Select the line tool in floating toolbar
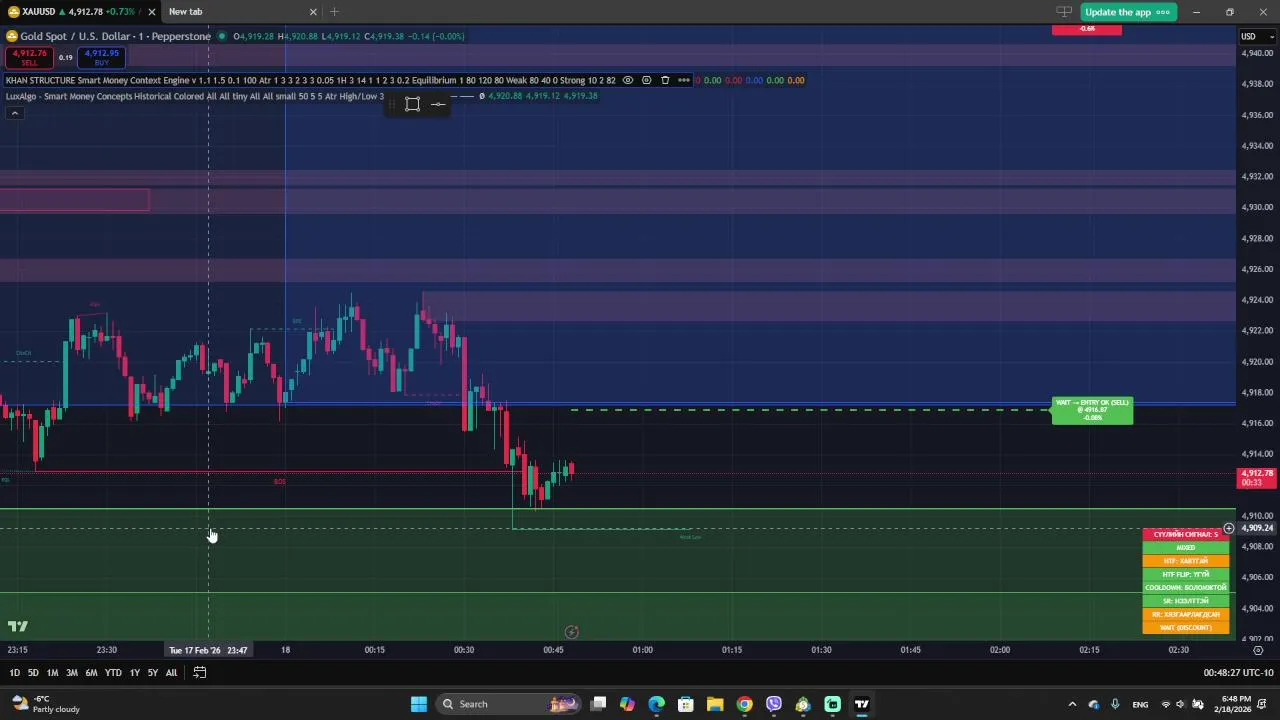This screenshot has width=1280, height=720. point(438,104)
